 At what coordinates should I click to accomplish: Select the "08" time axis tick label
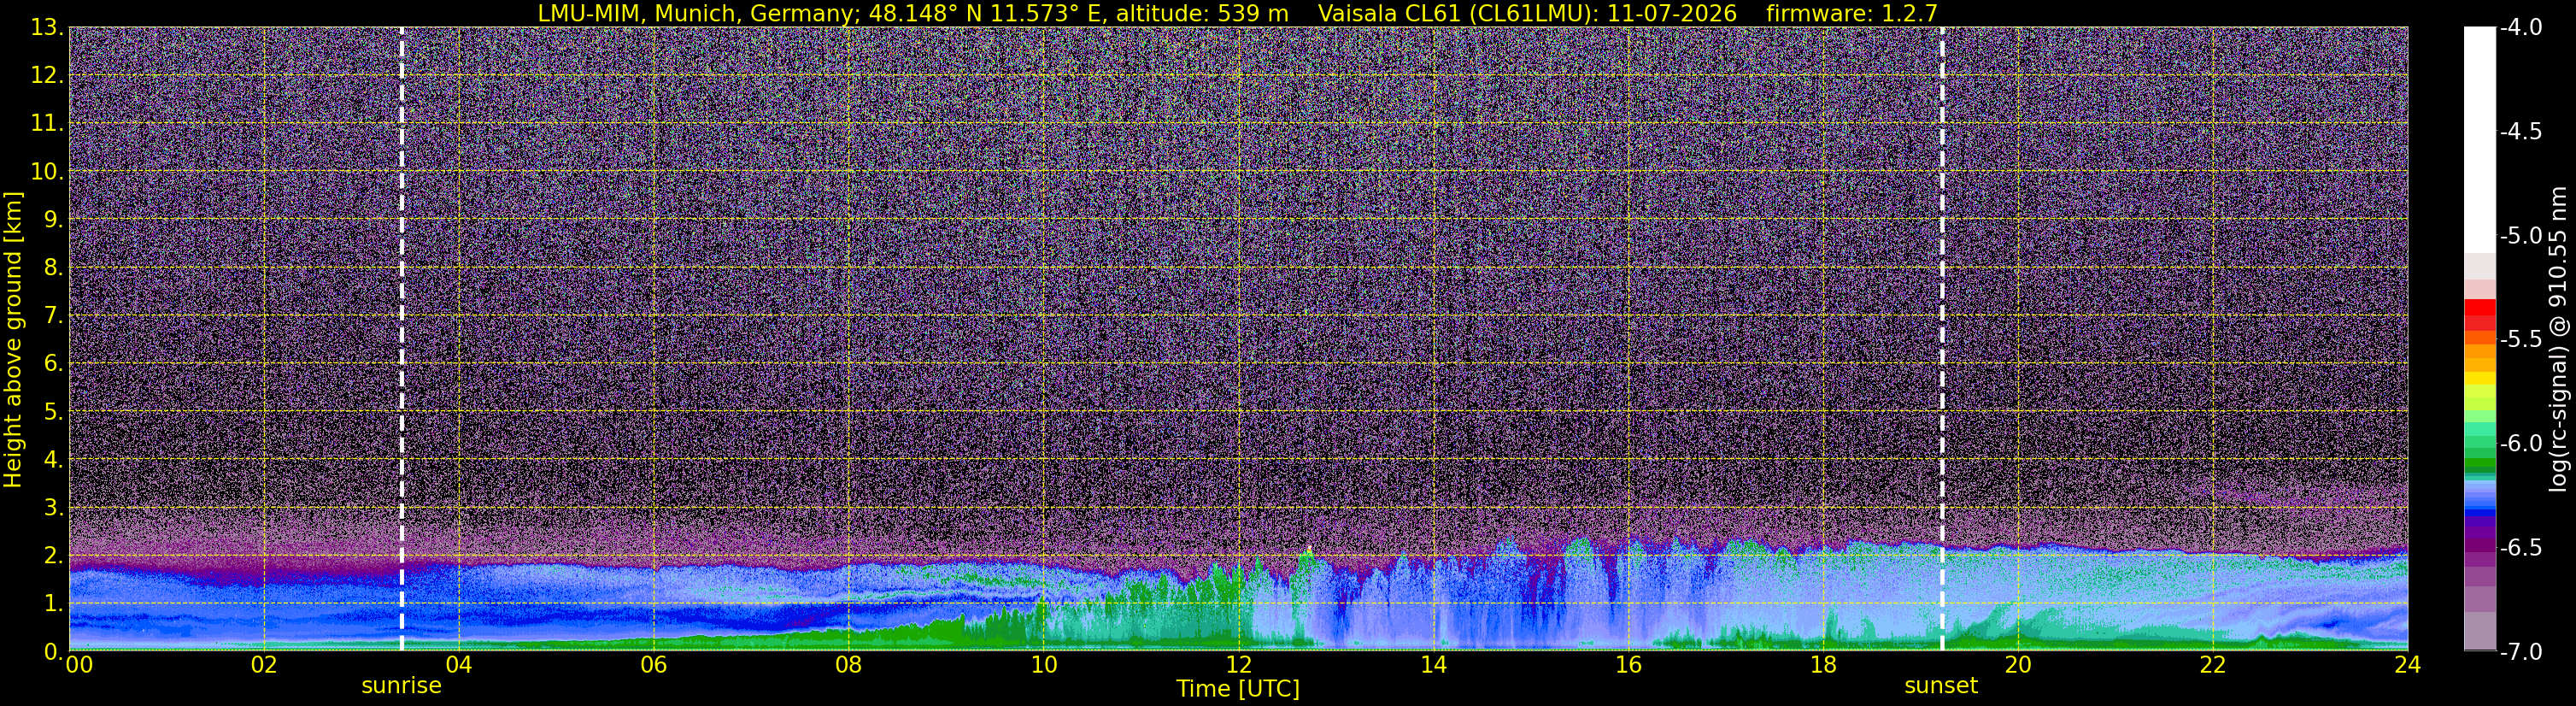coord(849,665)
